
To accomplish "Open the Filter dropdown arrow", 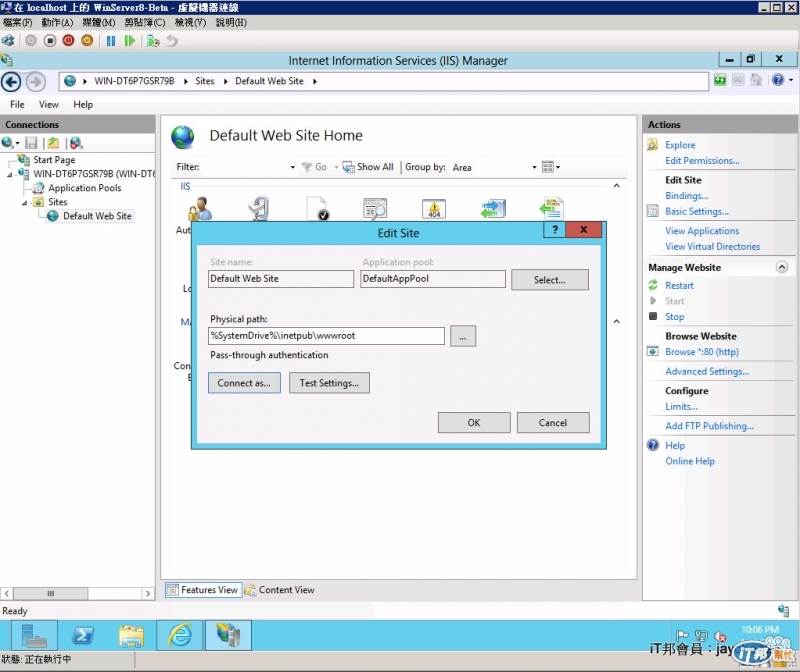I will [x=293, y=167].
